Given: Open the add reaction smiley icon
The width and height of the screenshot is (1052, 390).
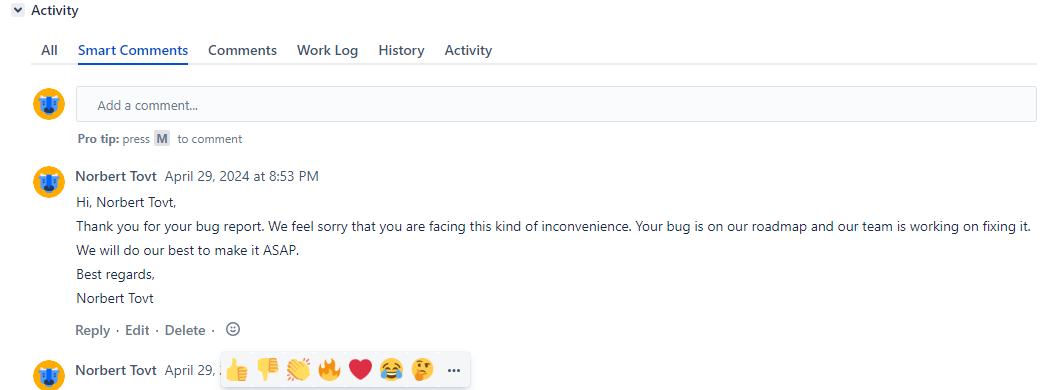Looking at the screenshot, I should 233,329.
